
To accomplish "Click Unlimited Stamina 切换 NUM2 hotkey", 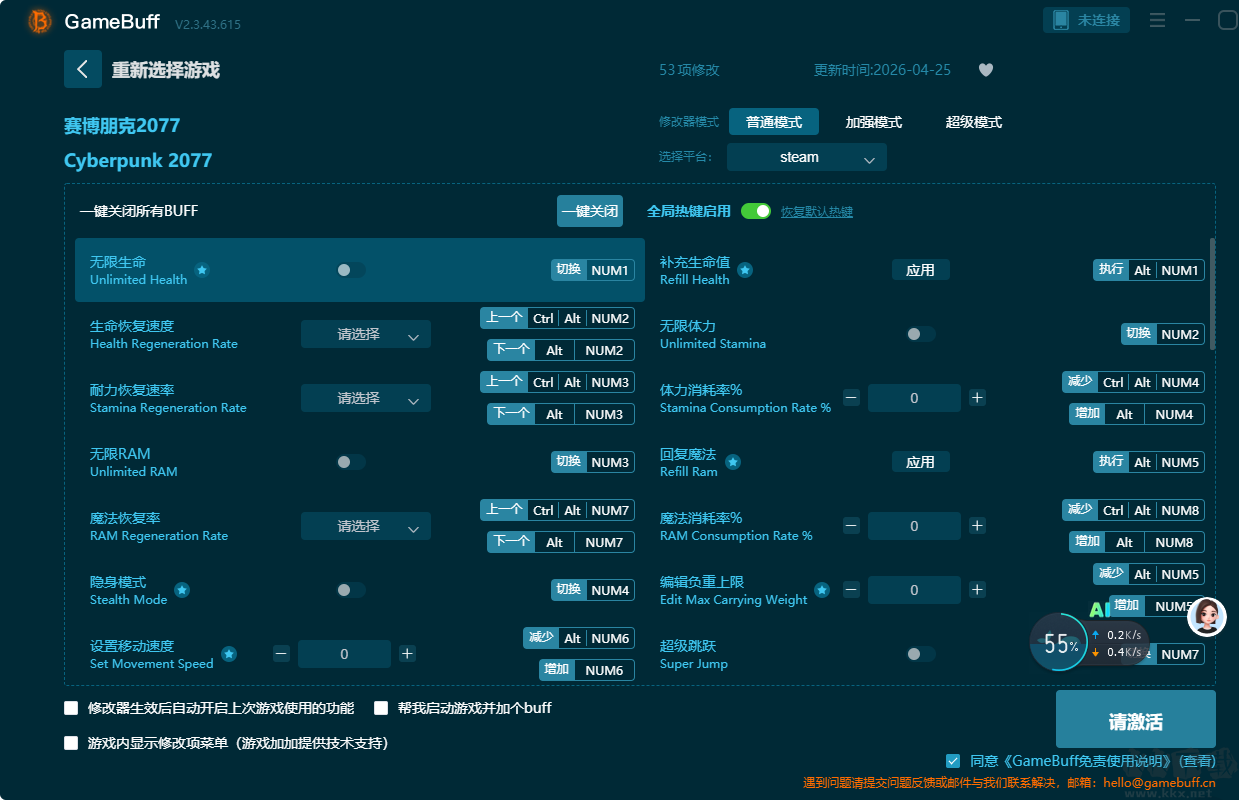I will [x=1163, y=334].
